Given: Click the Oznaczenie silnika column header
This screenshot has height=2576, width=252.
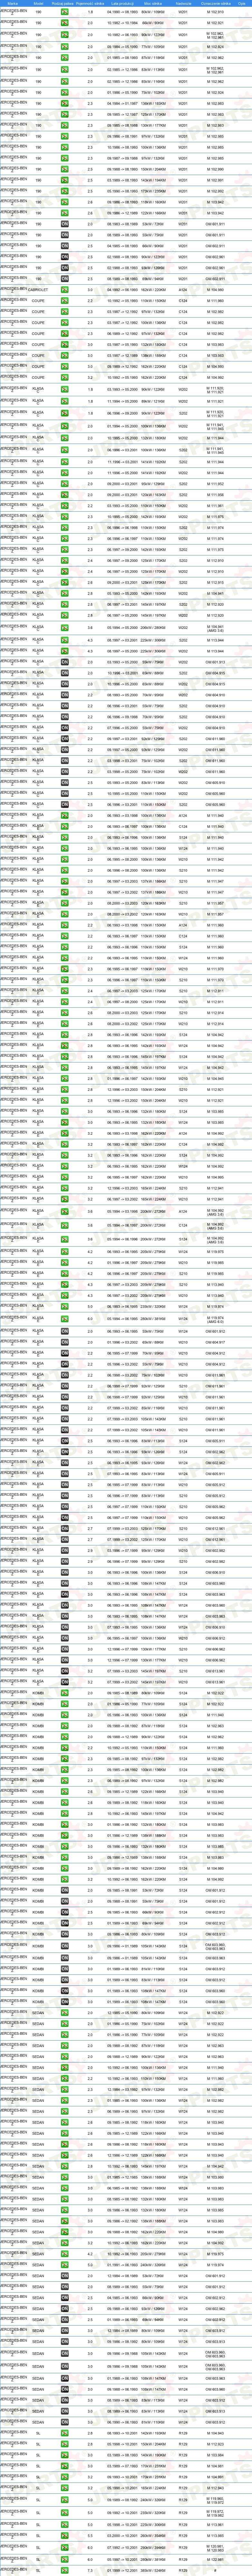Looking at the screenshot, I should point(216,3).
